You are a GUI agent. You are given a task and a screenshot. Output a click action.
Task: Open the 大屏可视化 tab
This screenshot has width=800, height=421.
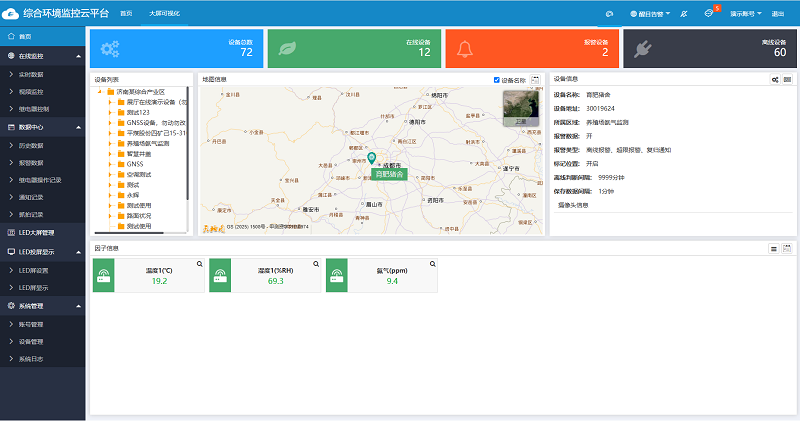(164, 14)
